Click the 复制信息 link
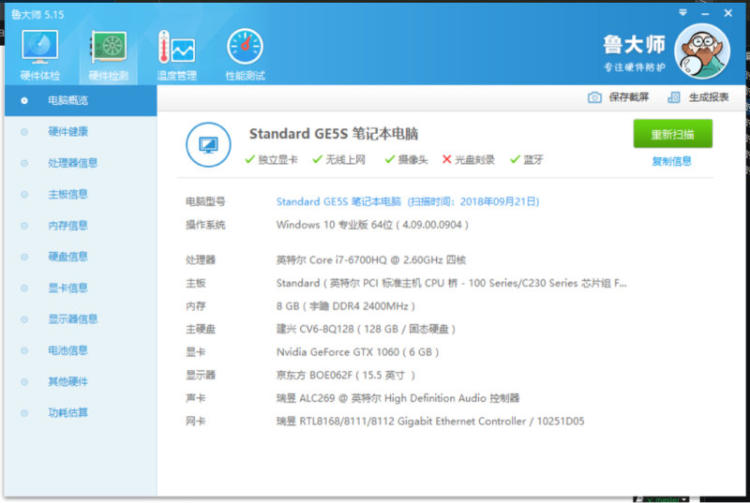This screenshot has width=750, height=503. 672,161
